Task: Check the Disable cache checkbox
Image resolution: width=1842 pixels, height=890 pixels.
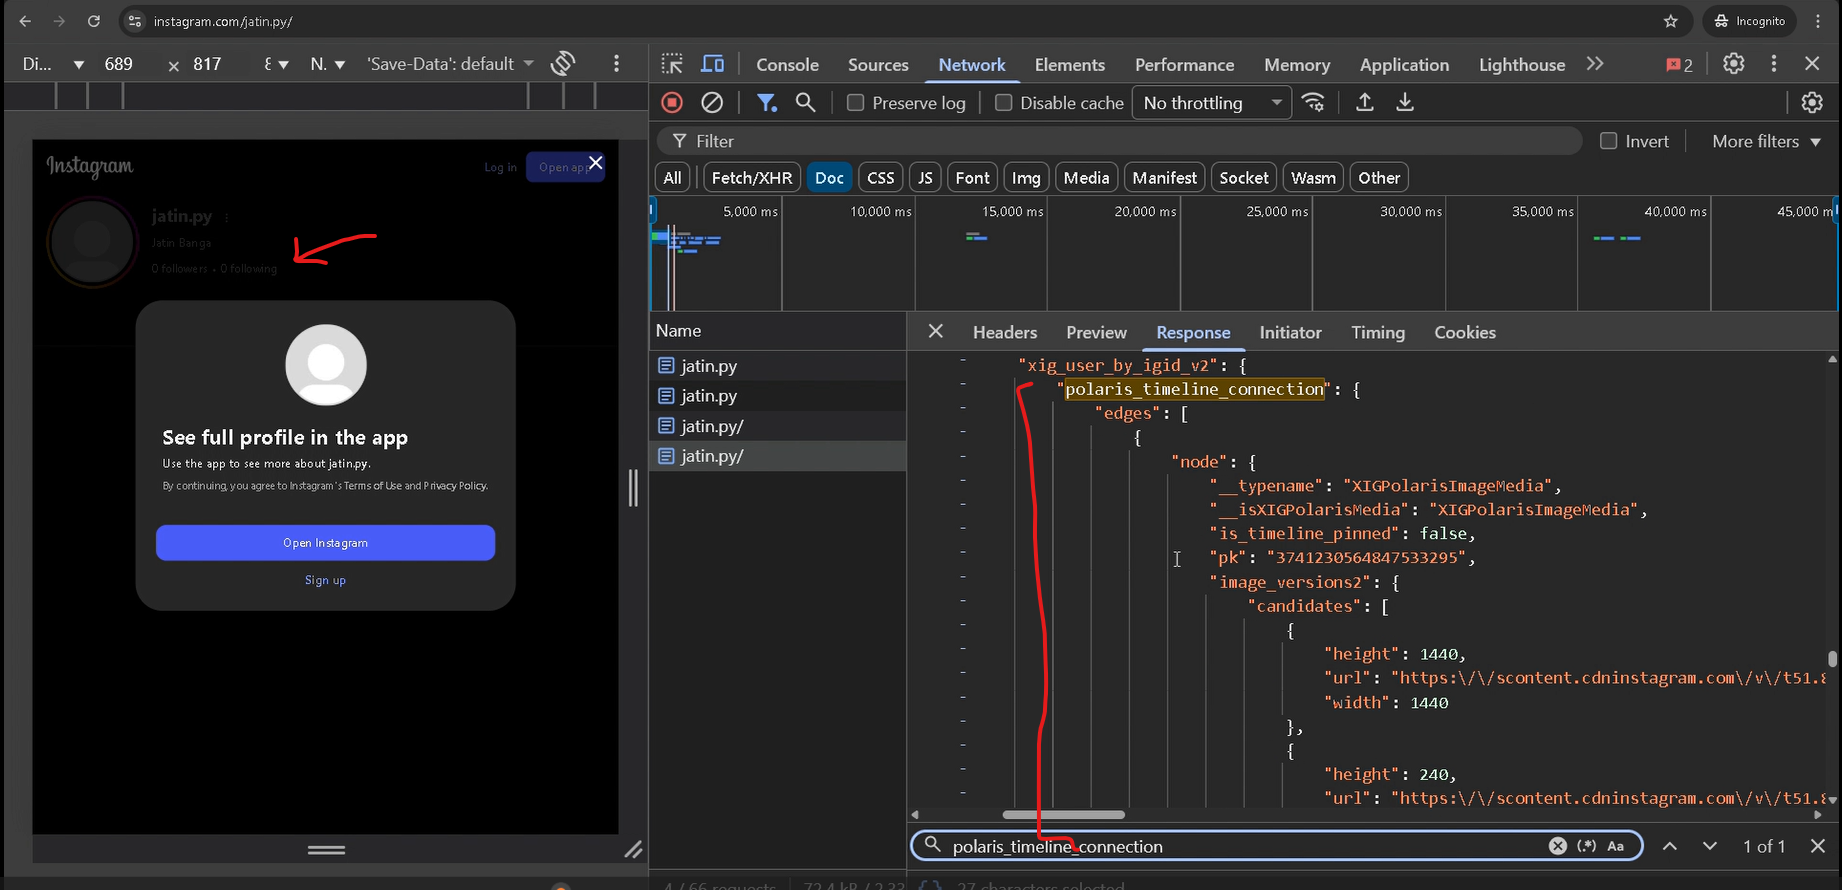Action: 1004,103
